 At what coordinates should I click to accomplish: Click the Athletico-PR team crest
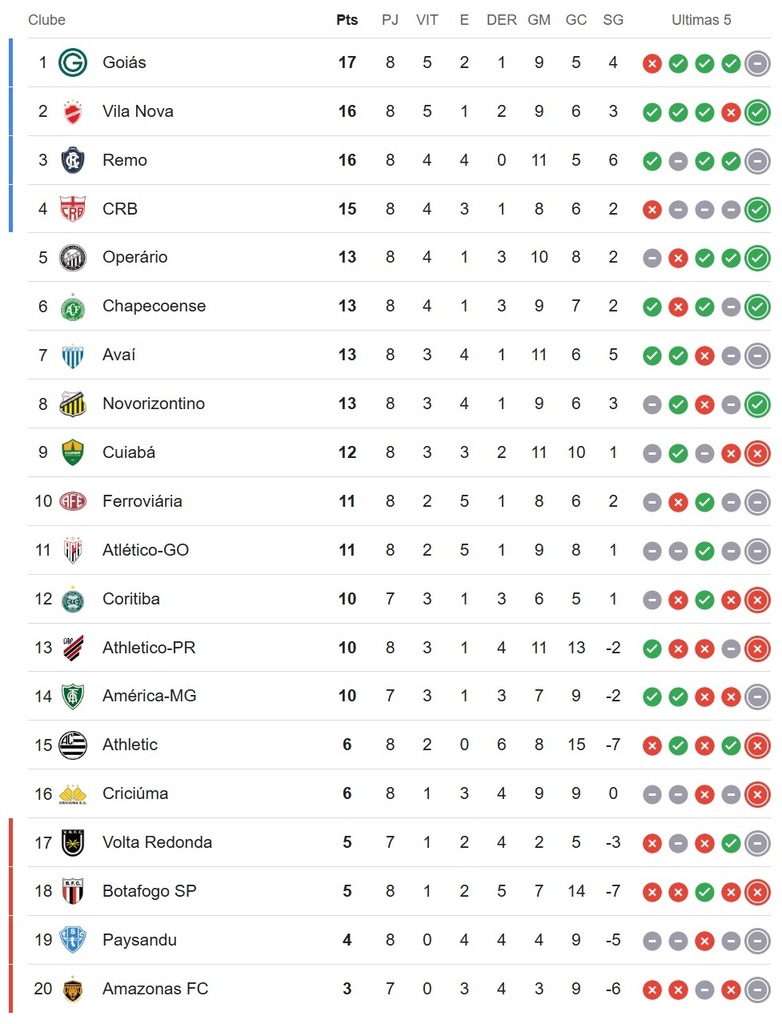(73, 648)
